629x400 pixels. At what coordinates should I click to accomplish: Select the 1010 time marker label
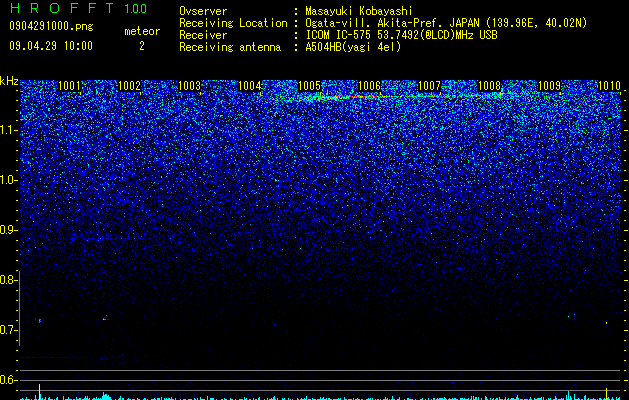pos(609,86)
